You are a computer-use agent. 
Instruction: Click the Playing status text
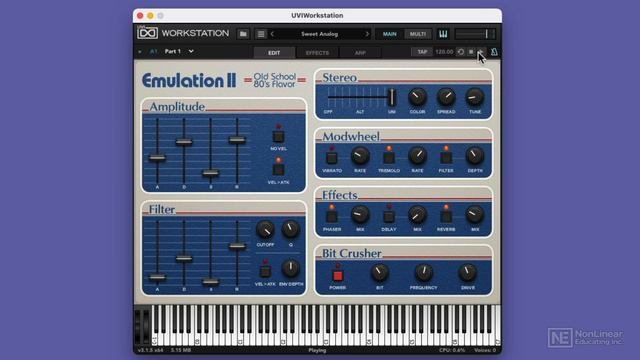pyautogui.click(x=317, y=350)
